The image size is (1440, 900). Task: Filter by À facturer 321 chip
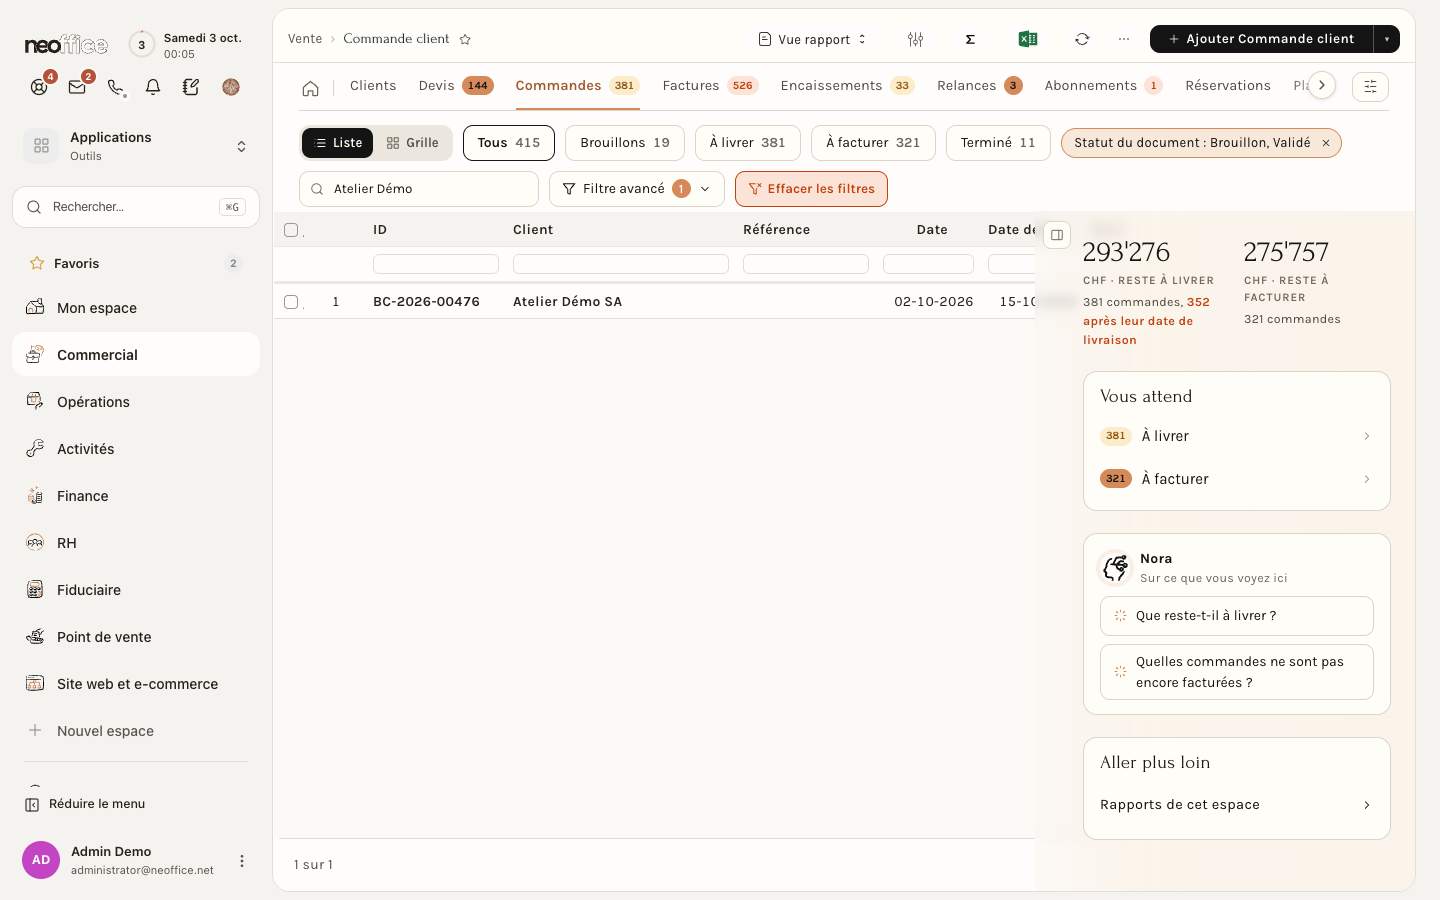[873, 143]
